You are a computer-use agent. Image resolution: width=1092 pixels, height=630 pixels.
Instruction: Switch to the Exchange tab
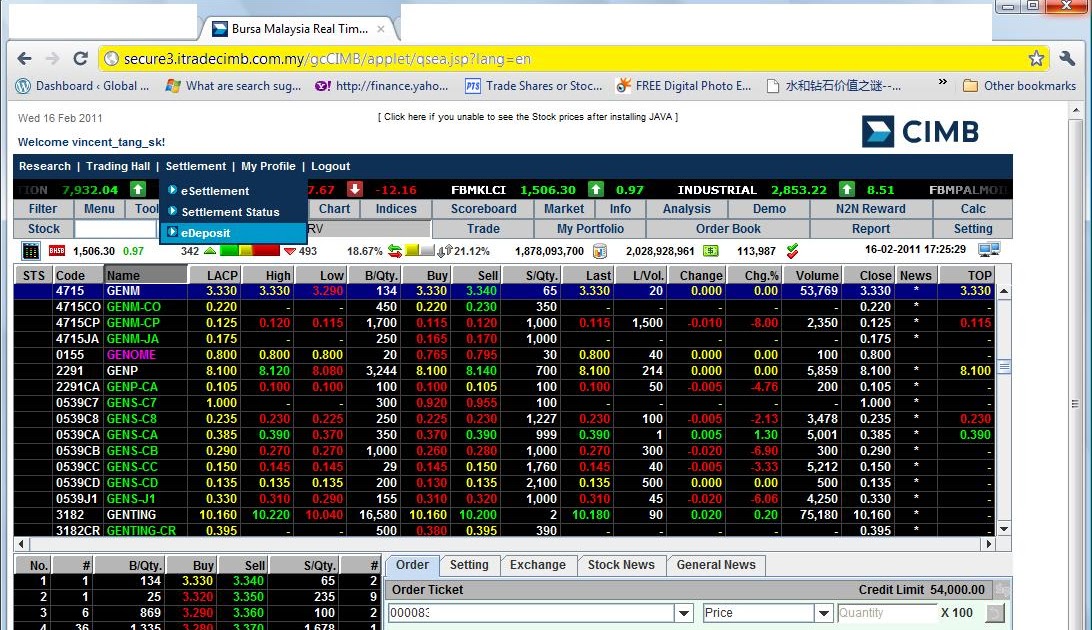coord(538,565)
